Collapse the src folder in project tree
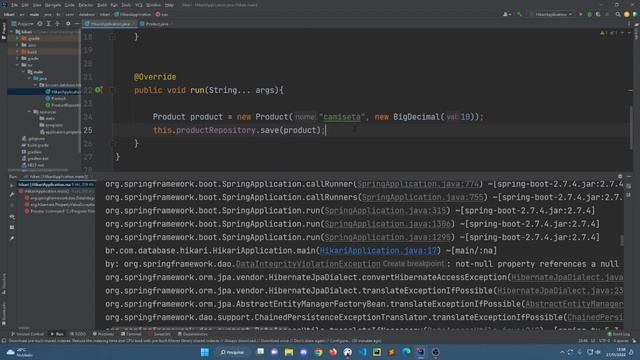Image resolution: width=640 pixels, height=360 pixels. click(18, 65)
